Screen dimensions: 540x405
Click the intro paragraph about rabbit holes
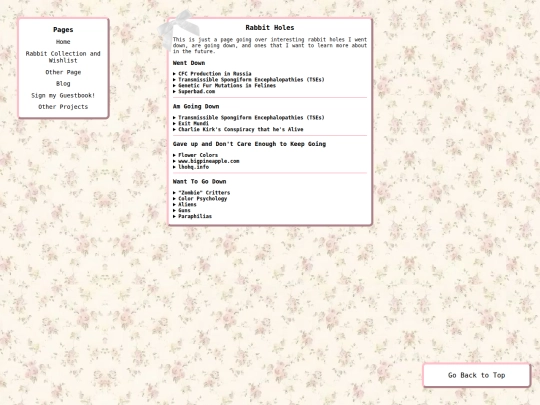270,45
